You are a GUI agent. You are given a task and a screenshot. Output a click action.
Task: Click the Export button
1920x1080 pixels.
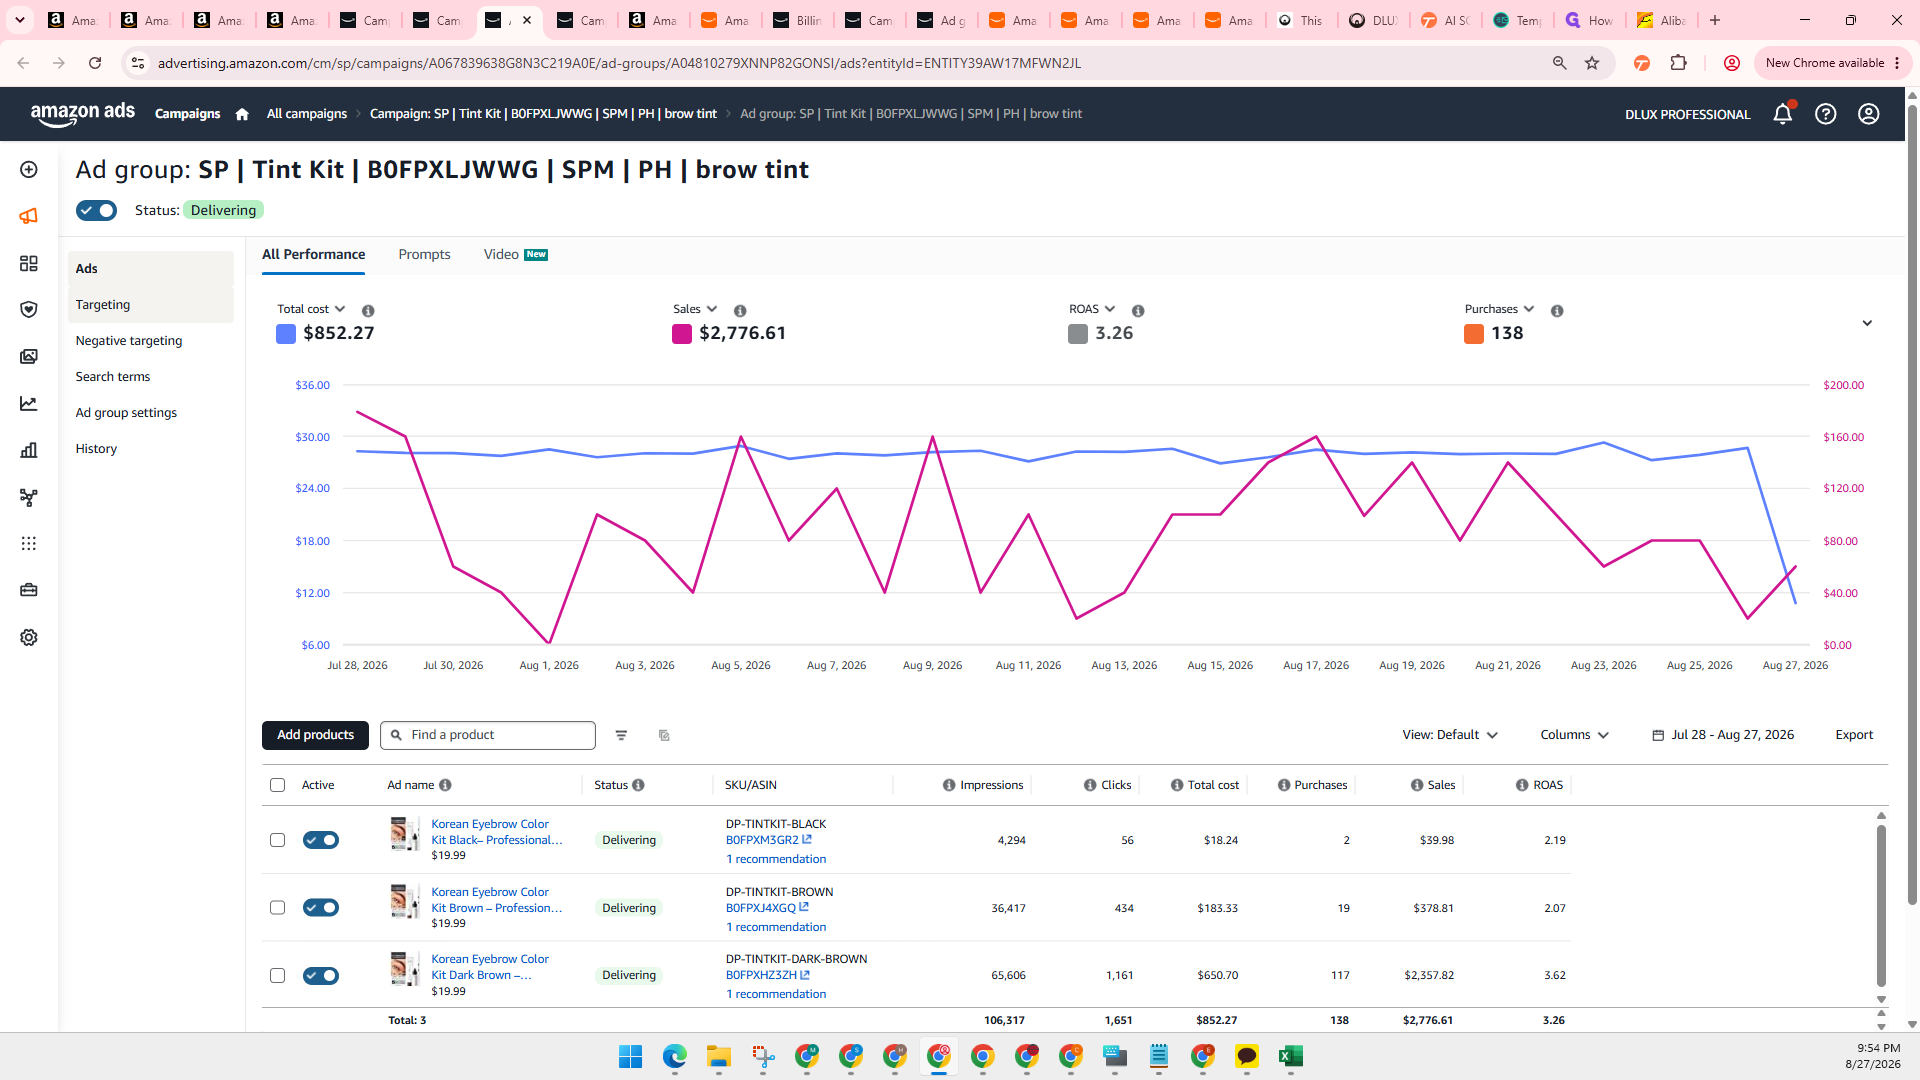pyautogui.click(x=1854, y=735)
